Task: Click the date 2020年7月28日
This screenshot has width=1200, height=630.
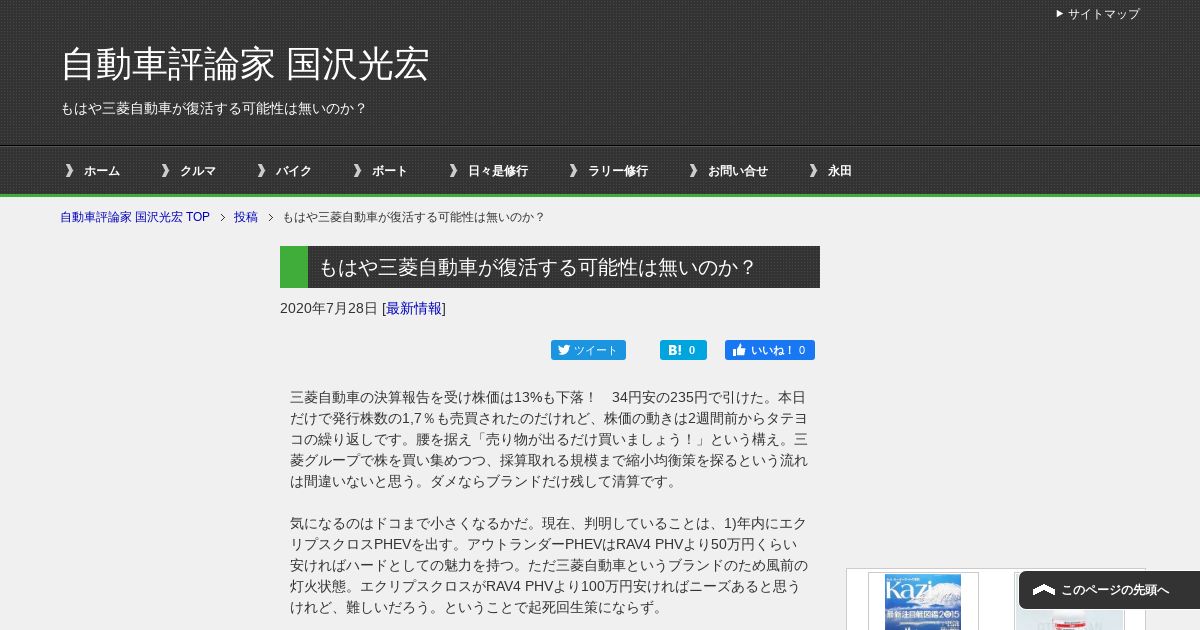Action: 329,308
